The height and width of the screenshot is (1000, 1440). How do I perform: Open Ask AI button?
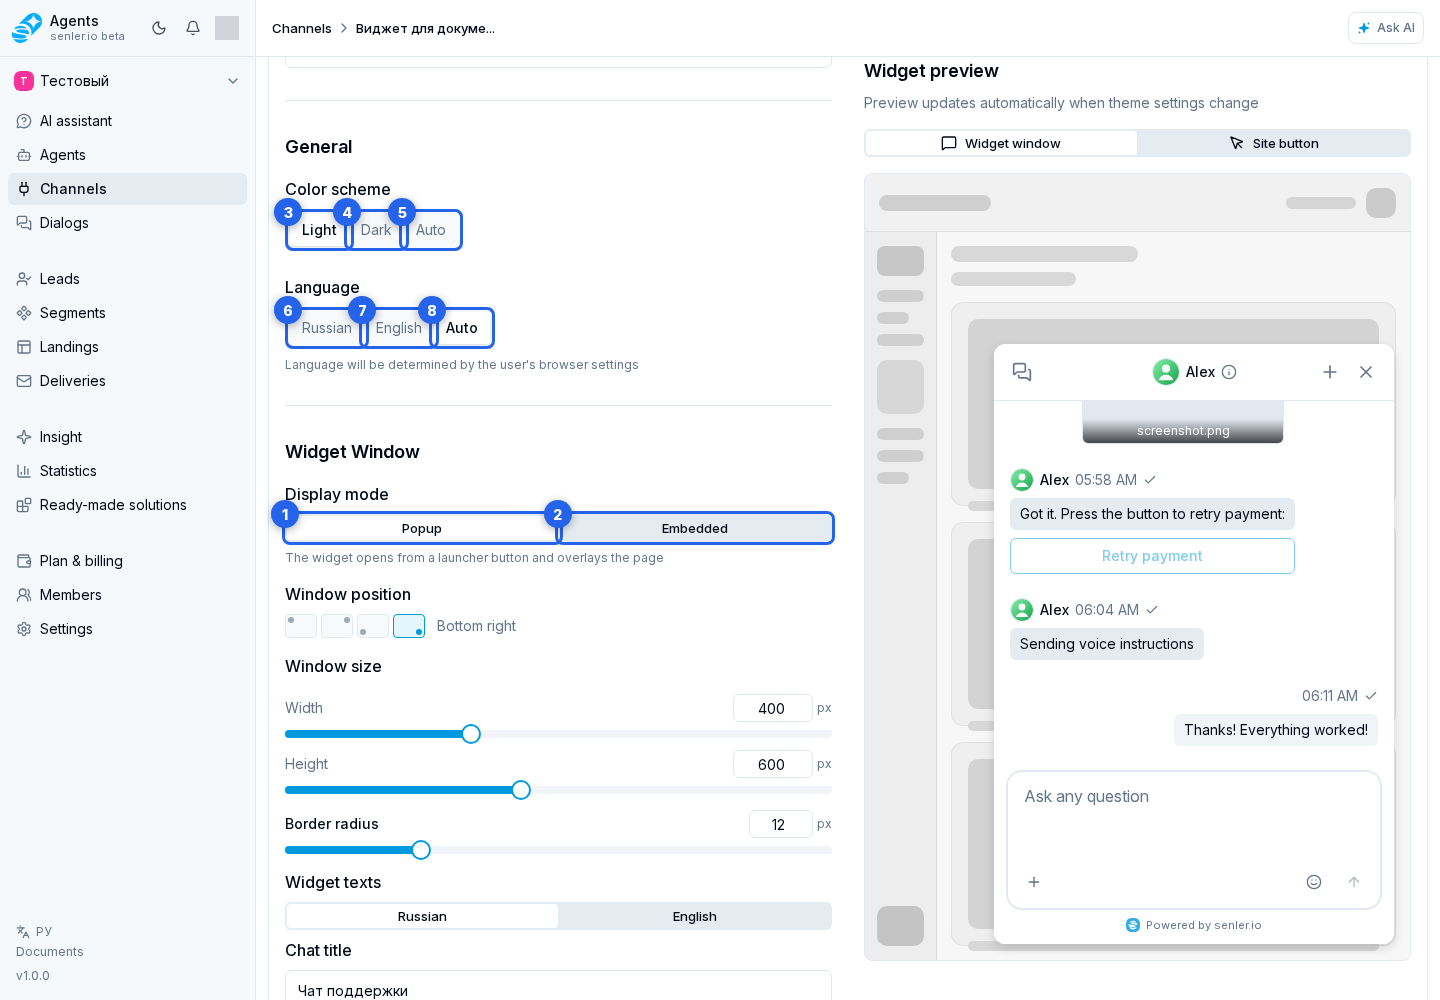click(x=1386, y=28)
